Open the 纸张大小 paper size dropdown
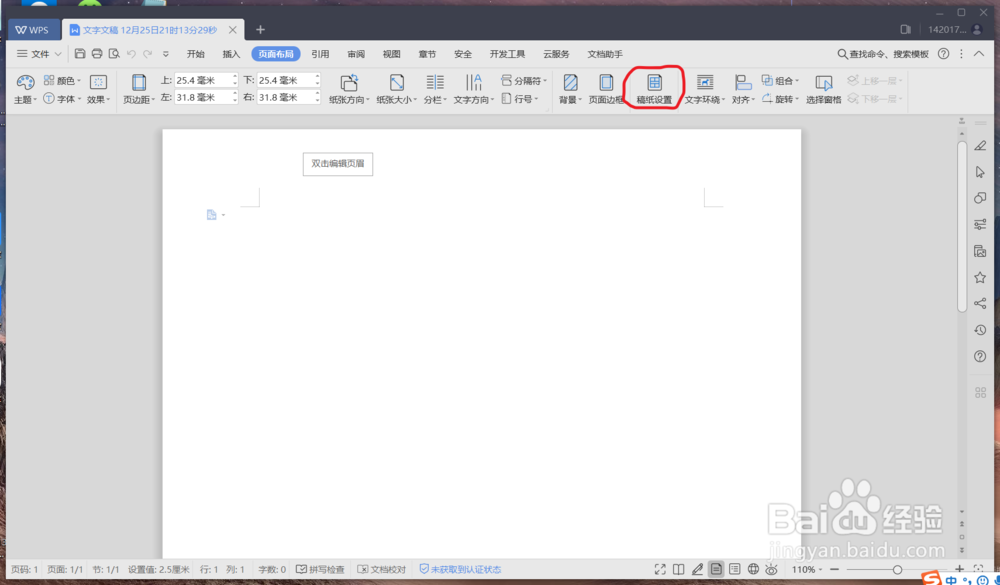The width and height of the screenshot is (1000, 585). tap(397, 100)
